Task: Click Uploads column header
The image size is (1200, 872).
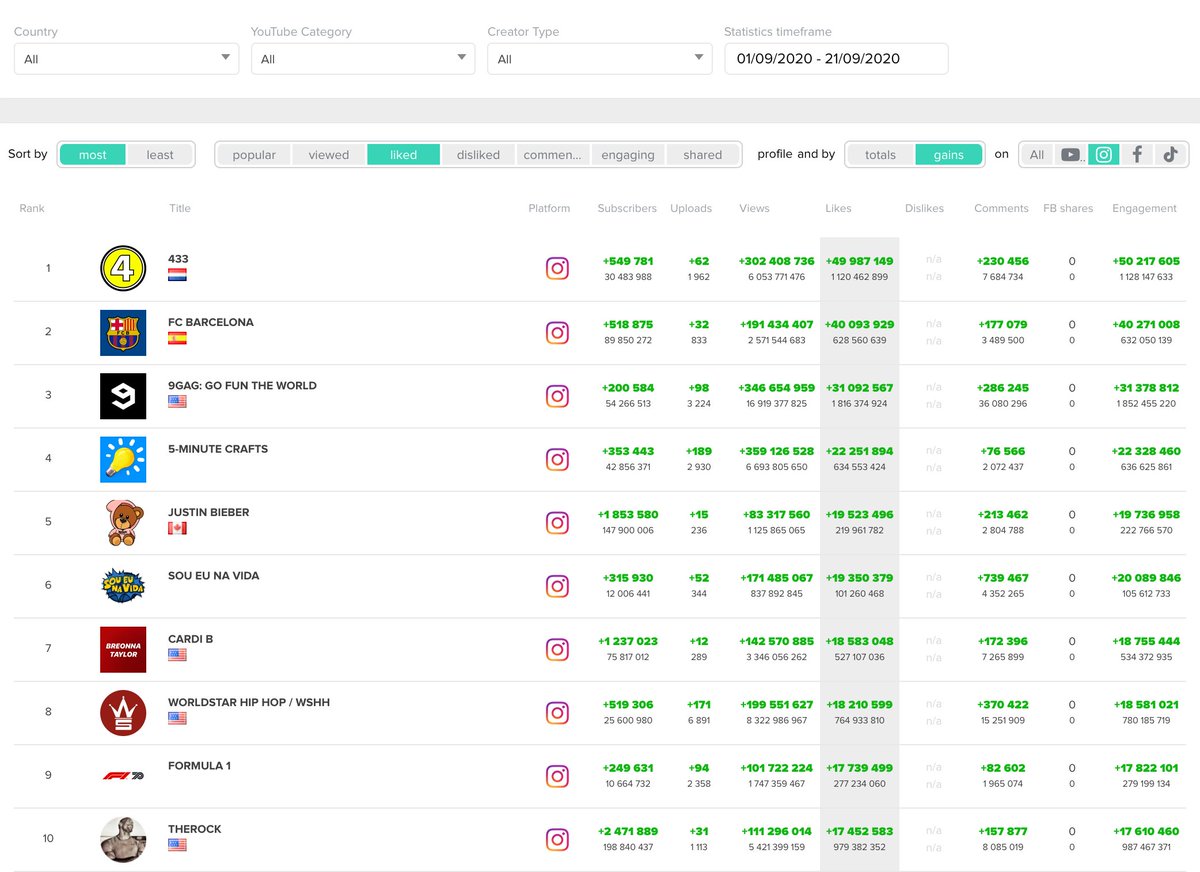Action: tap(691, 209)
